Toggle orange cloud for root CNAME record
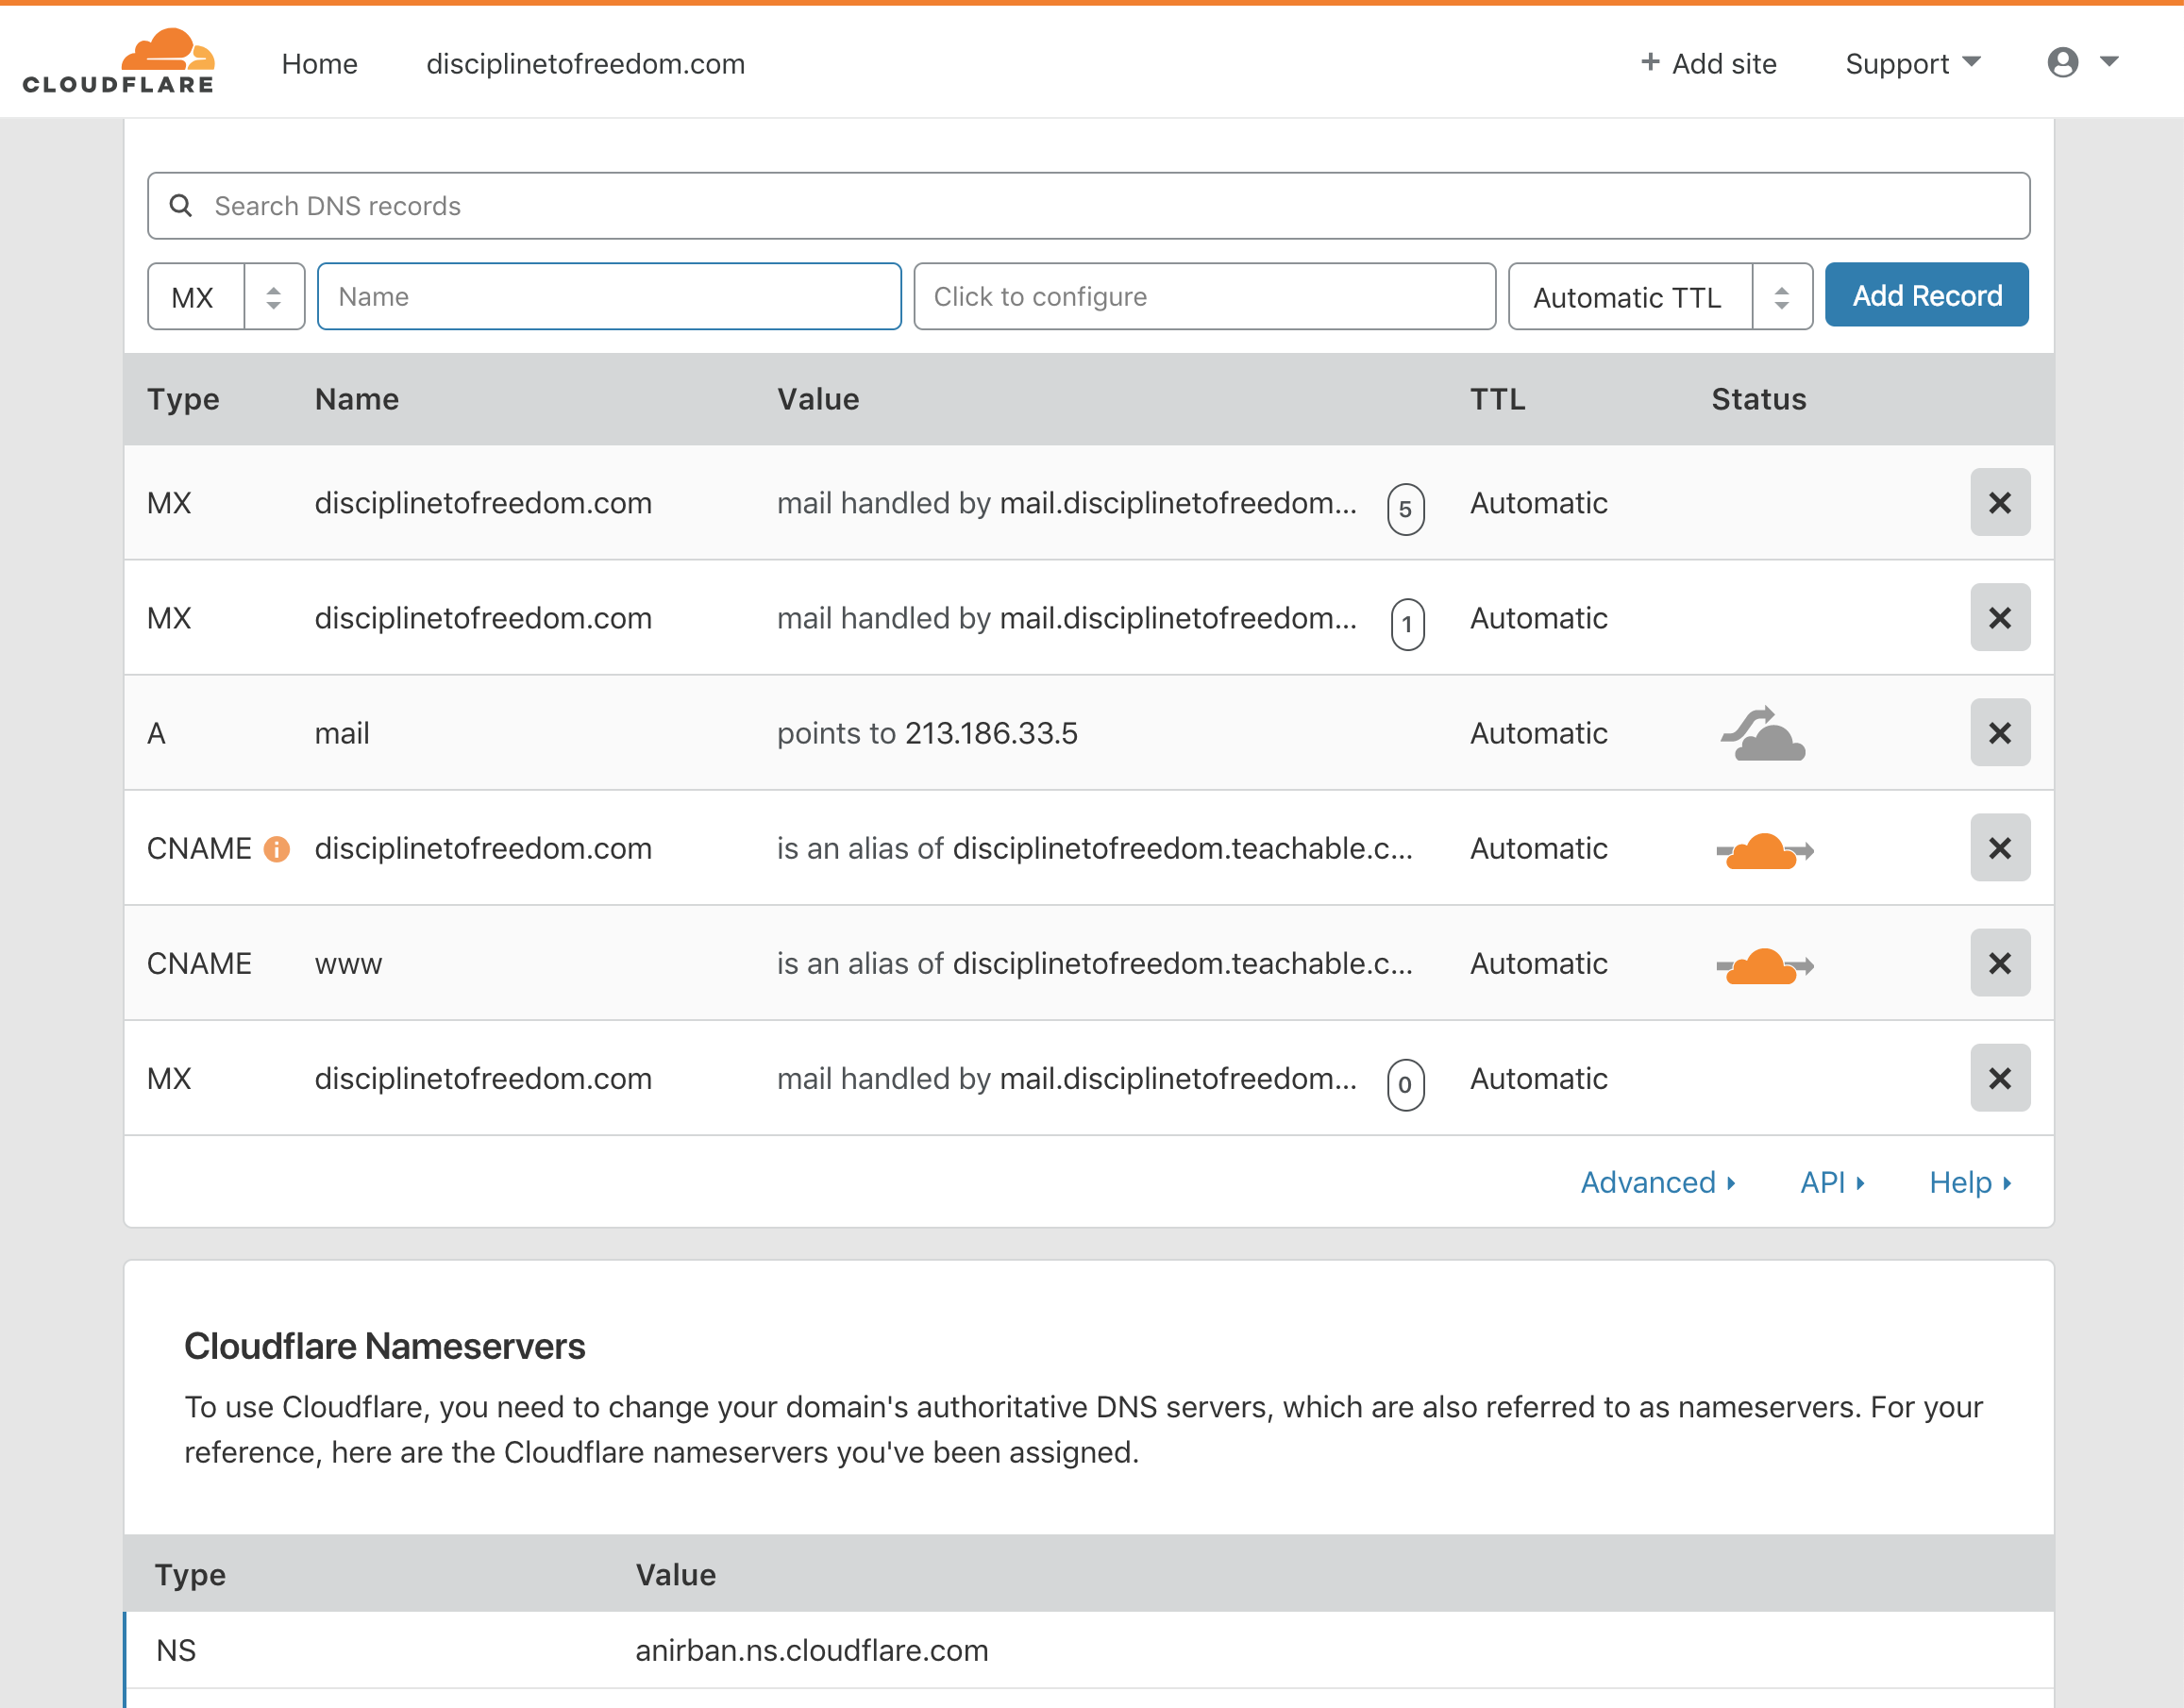The height and width of the screenshot is (1708, 2184). coord(1763,850)
